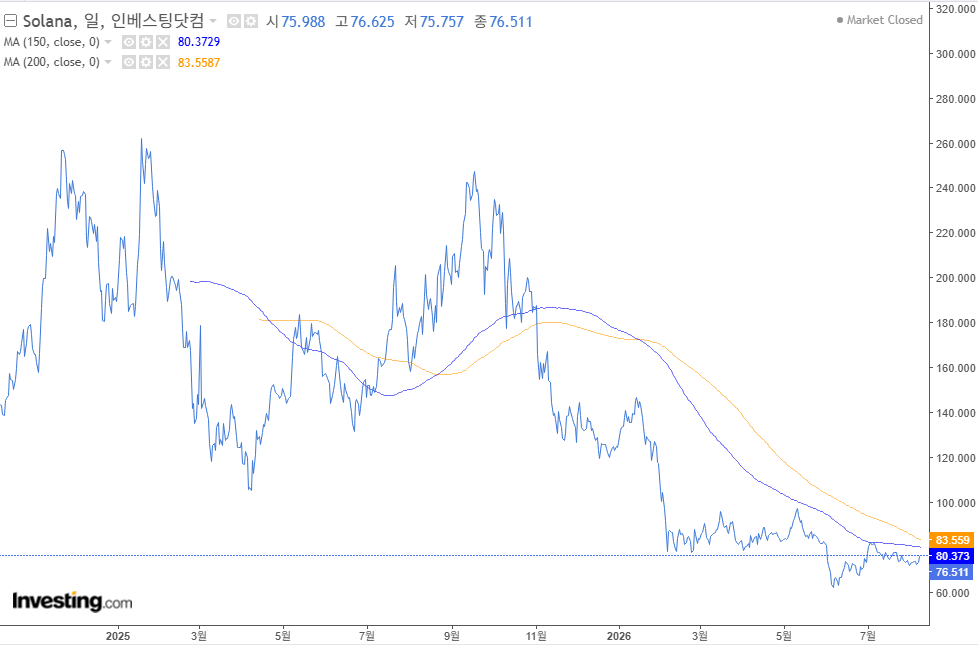Click the orange 83.559 price axis label
The height and width of the screenshot is (645, 978).
pyautogui.click(x=952, y=540)
